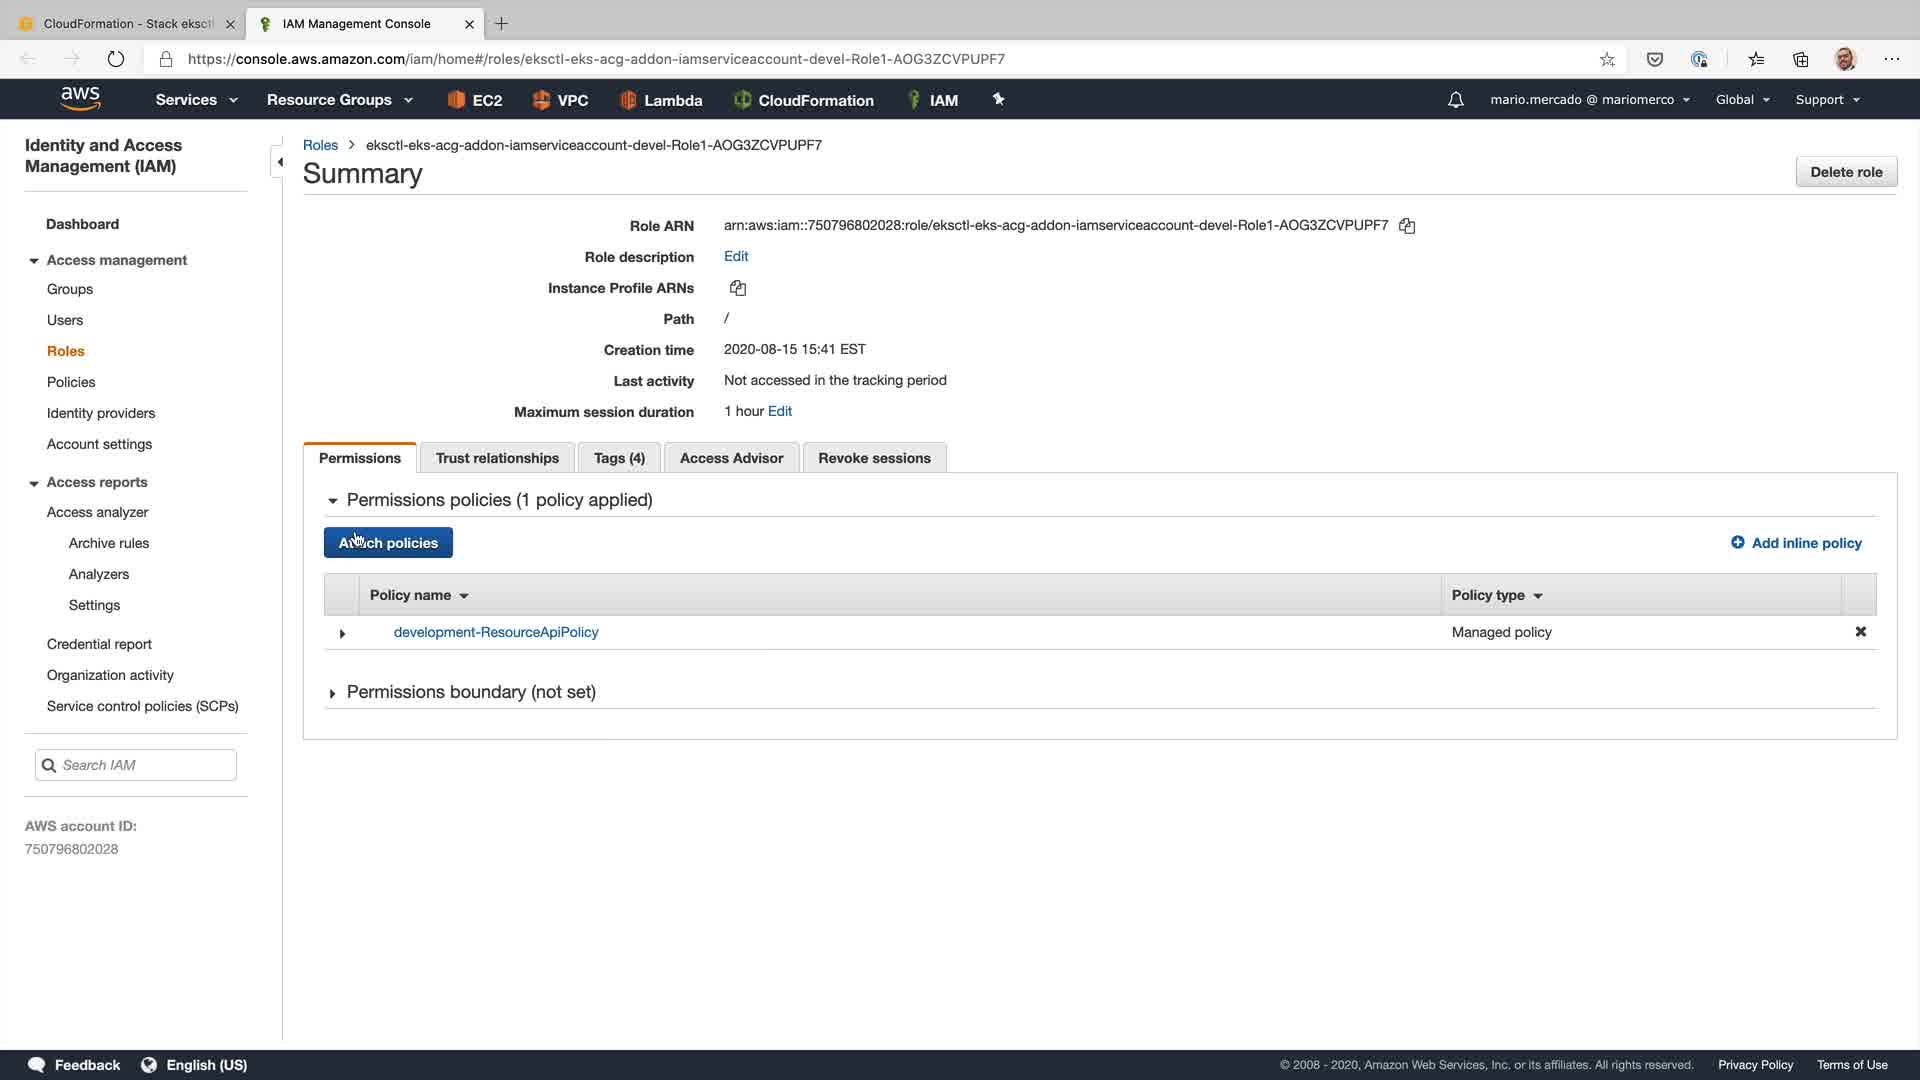The height and width of the screenshot is (1080, 1920).
Task: Expand Permissions boundary section
Action: 333,693
